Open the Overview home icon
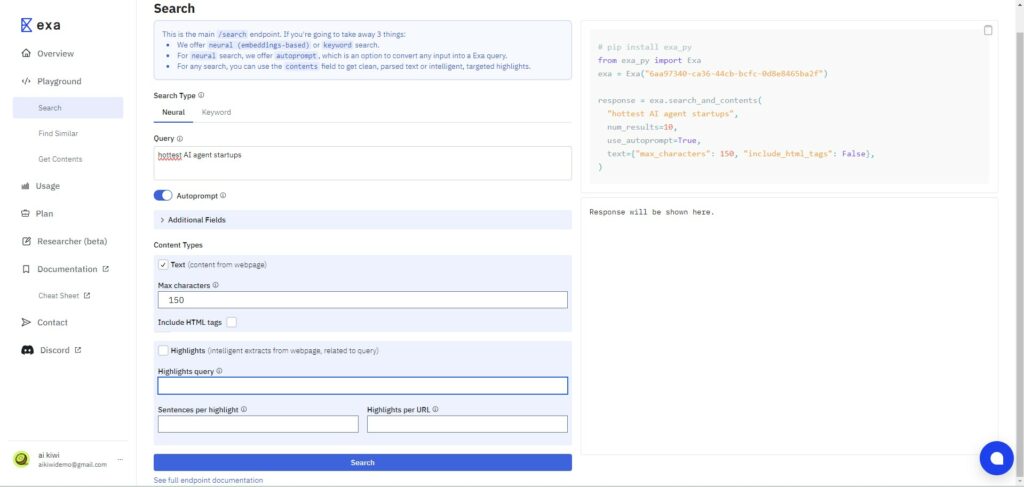Viewport: 1024px width, 487px height. 26,54
